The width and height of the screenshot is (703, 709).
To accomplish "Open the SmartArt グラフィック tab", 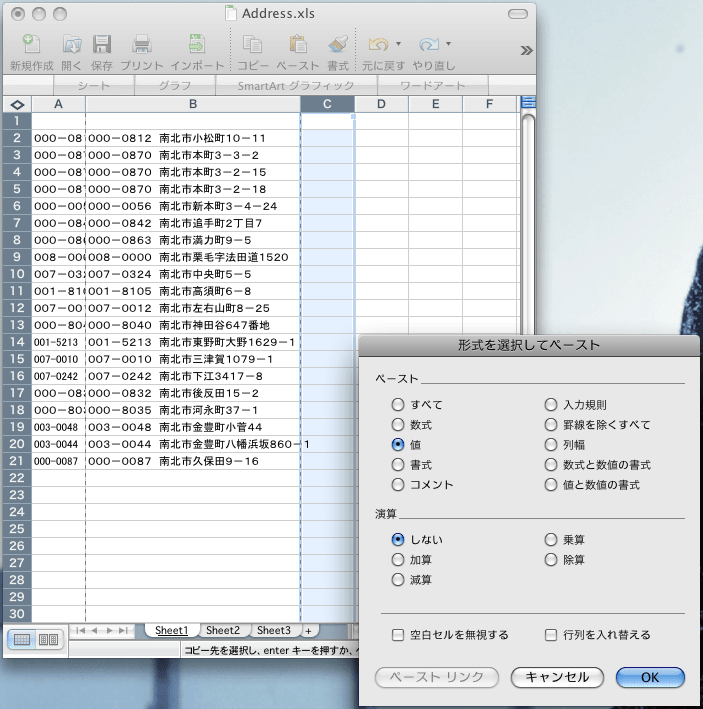I will click(296, 85).
